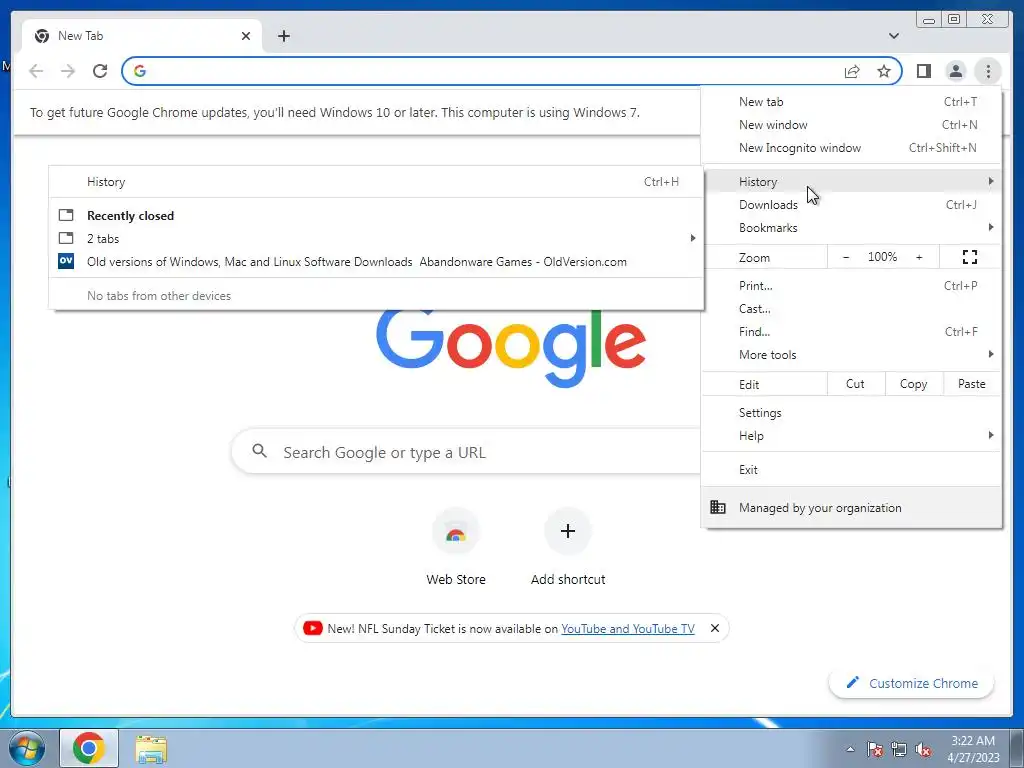Screen dimensions: 1024x768
Task: Bookmark this tab with the star icon
Action: pyautogui.click(x=884, y=71)
